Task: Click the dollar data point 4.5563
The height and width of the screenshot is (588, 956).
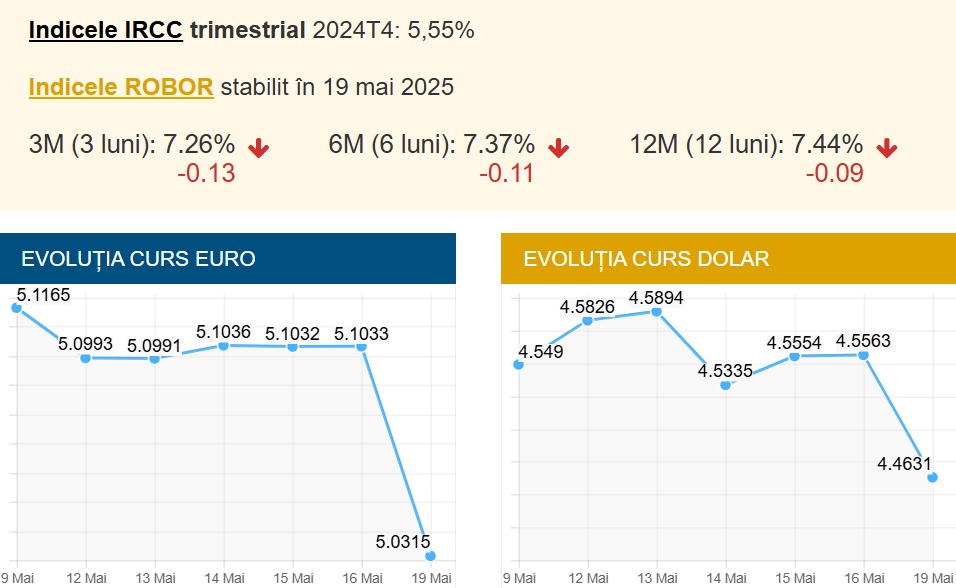Action: click(863, 355)
